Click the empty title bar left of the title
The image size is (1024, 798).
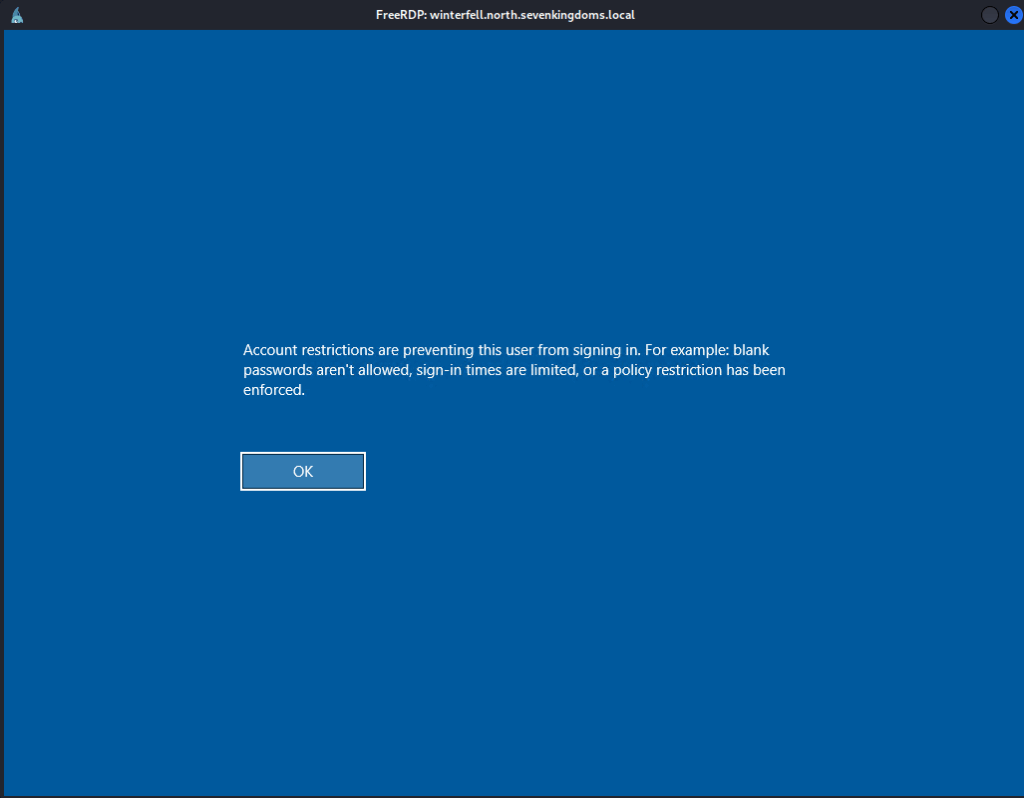pos(200,14)
